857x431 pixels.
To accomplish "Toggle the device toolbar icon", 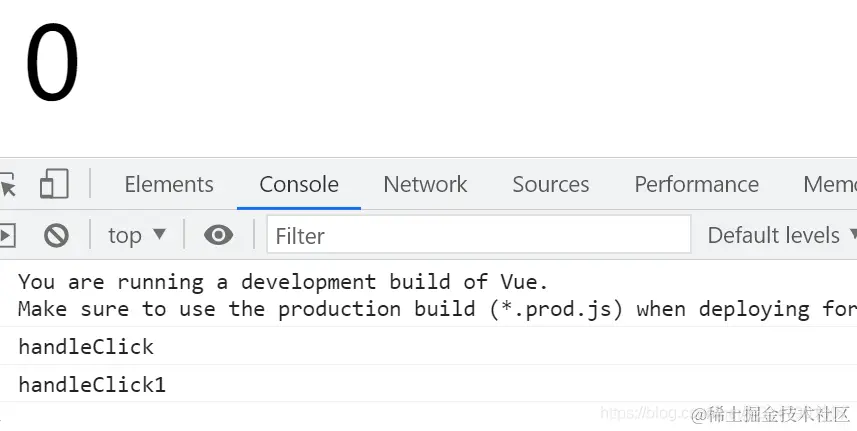I will click(53, 184).
